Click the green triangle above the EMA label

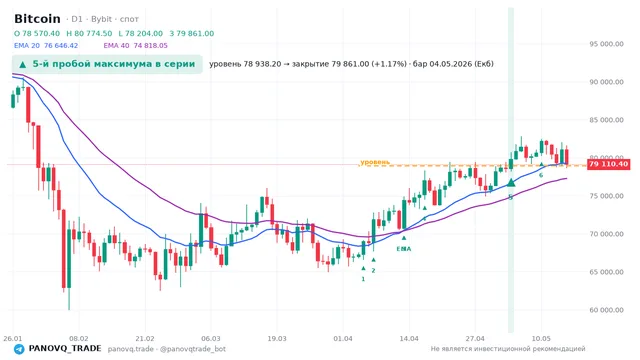[404, 238]
